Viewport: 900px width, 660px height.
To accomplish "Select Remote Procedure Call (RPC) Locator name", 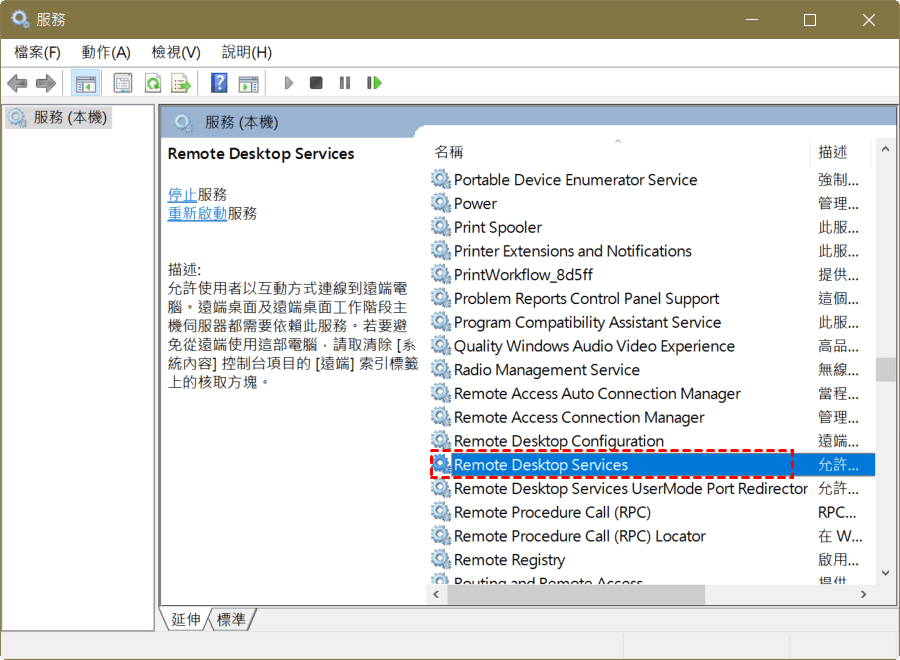I will tap(580, 536).
